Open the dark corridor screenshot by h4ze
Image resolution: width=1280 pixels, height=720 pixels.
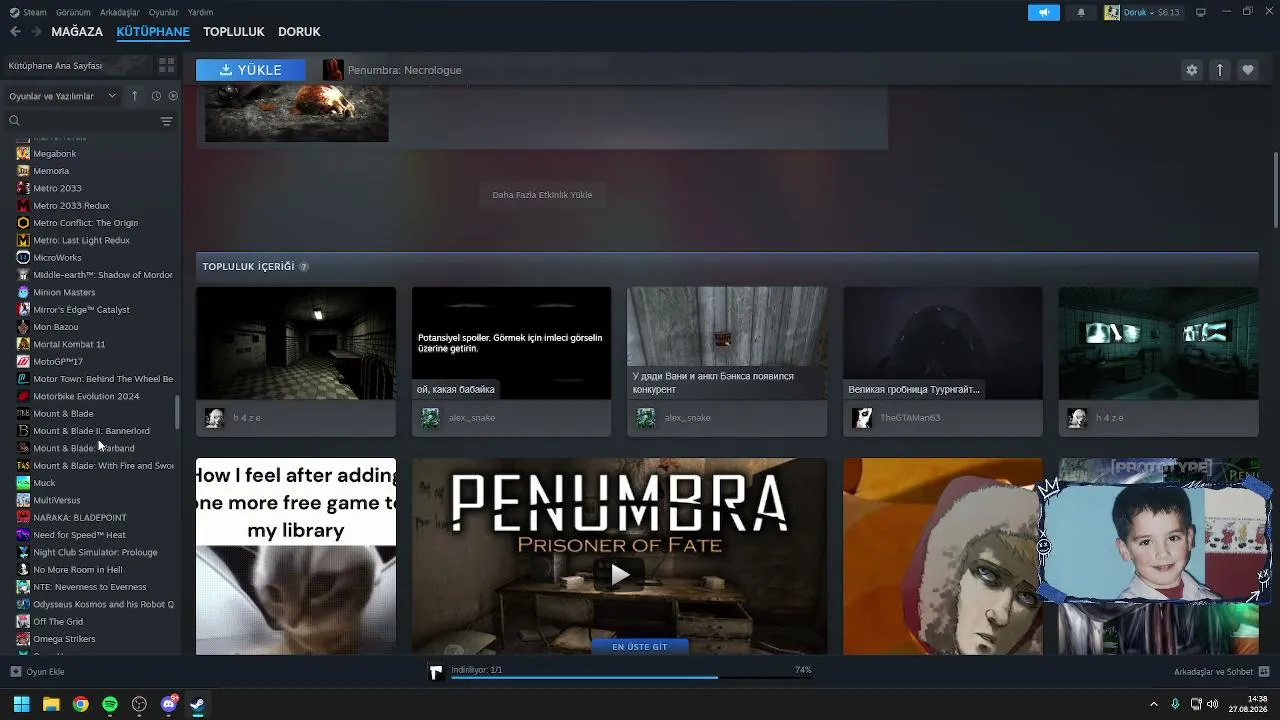[x=296, y=343]
